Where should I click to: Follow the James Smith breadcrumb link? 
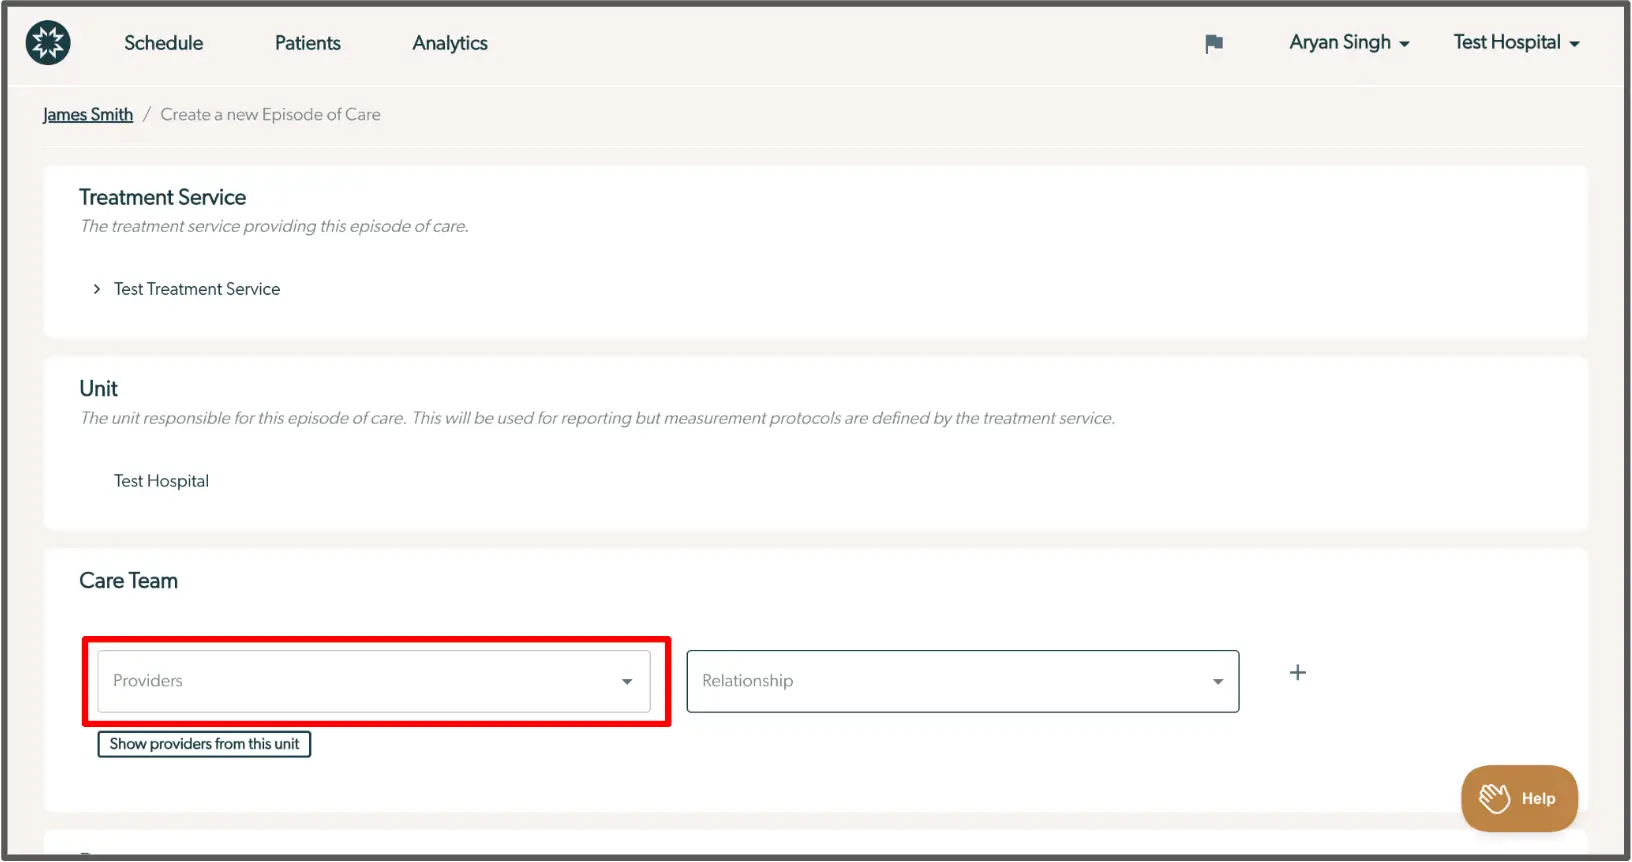[x=88, y=115]
